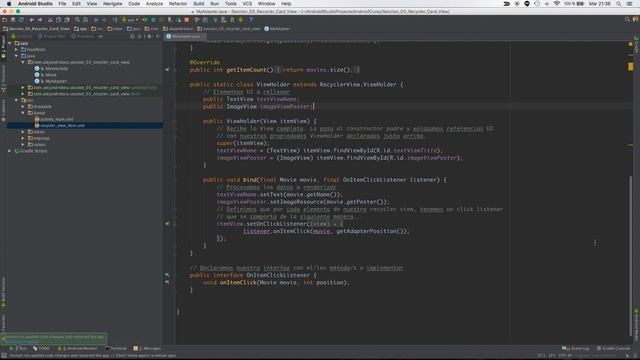Click the Open file toolbar icon
Image resolution: width=640 pixels, height=360 pixels.
tap(4, 20)
